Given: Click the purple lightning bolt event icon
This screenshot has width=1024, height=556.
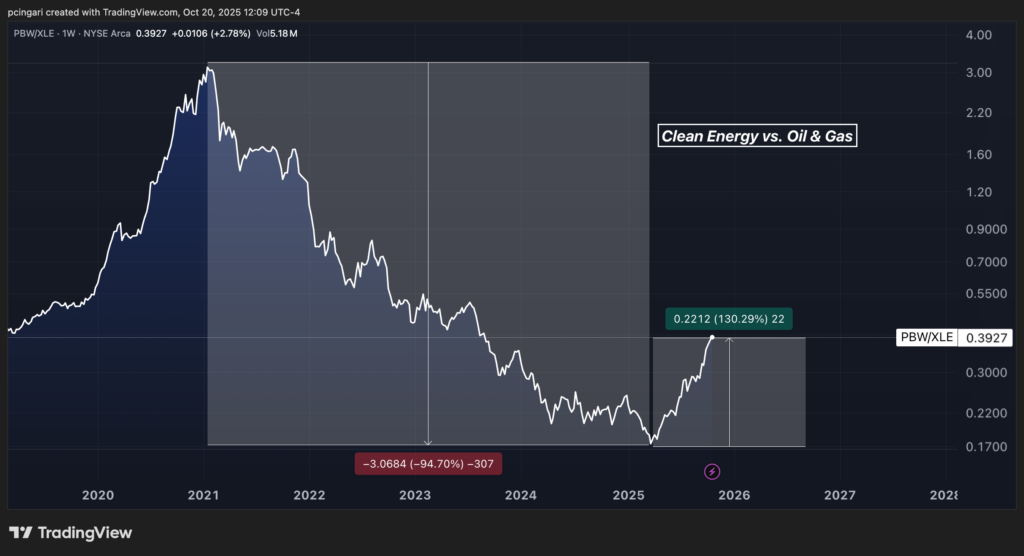Looking at the screenshot, I should click(712, 471).
